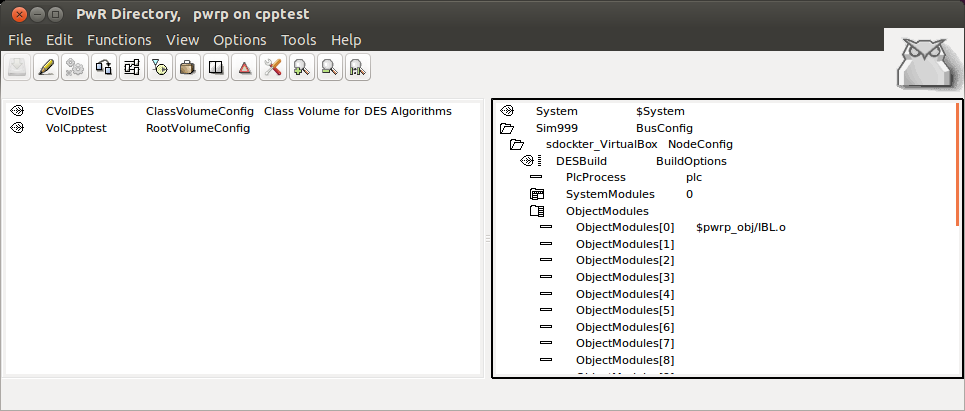
Task: Click the ObjectModules[8] attribute icon
Action: click(546, 360)
